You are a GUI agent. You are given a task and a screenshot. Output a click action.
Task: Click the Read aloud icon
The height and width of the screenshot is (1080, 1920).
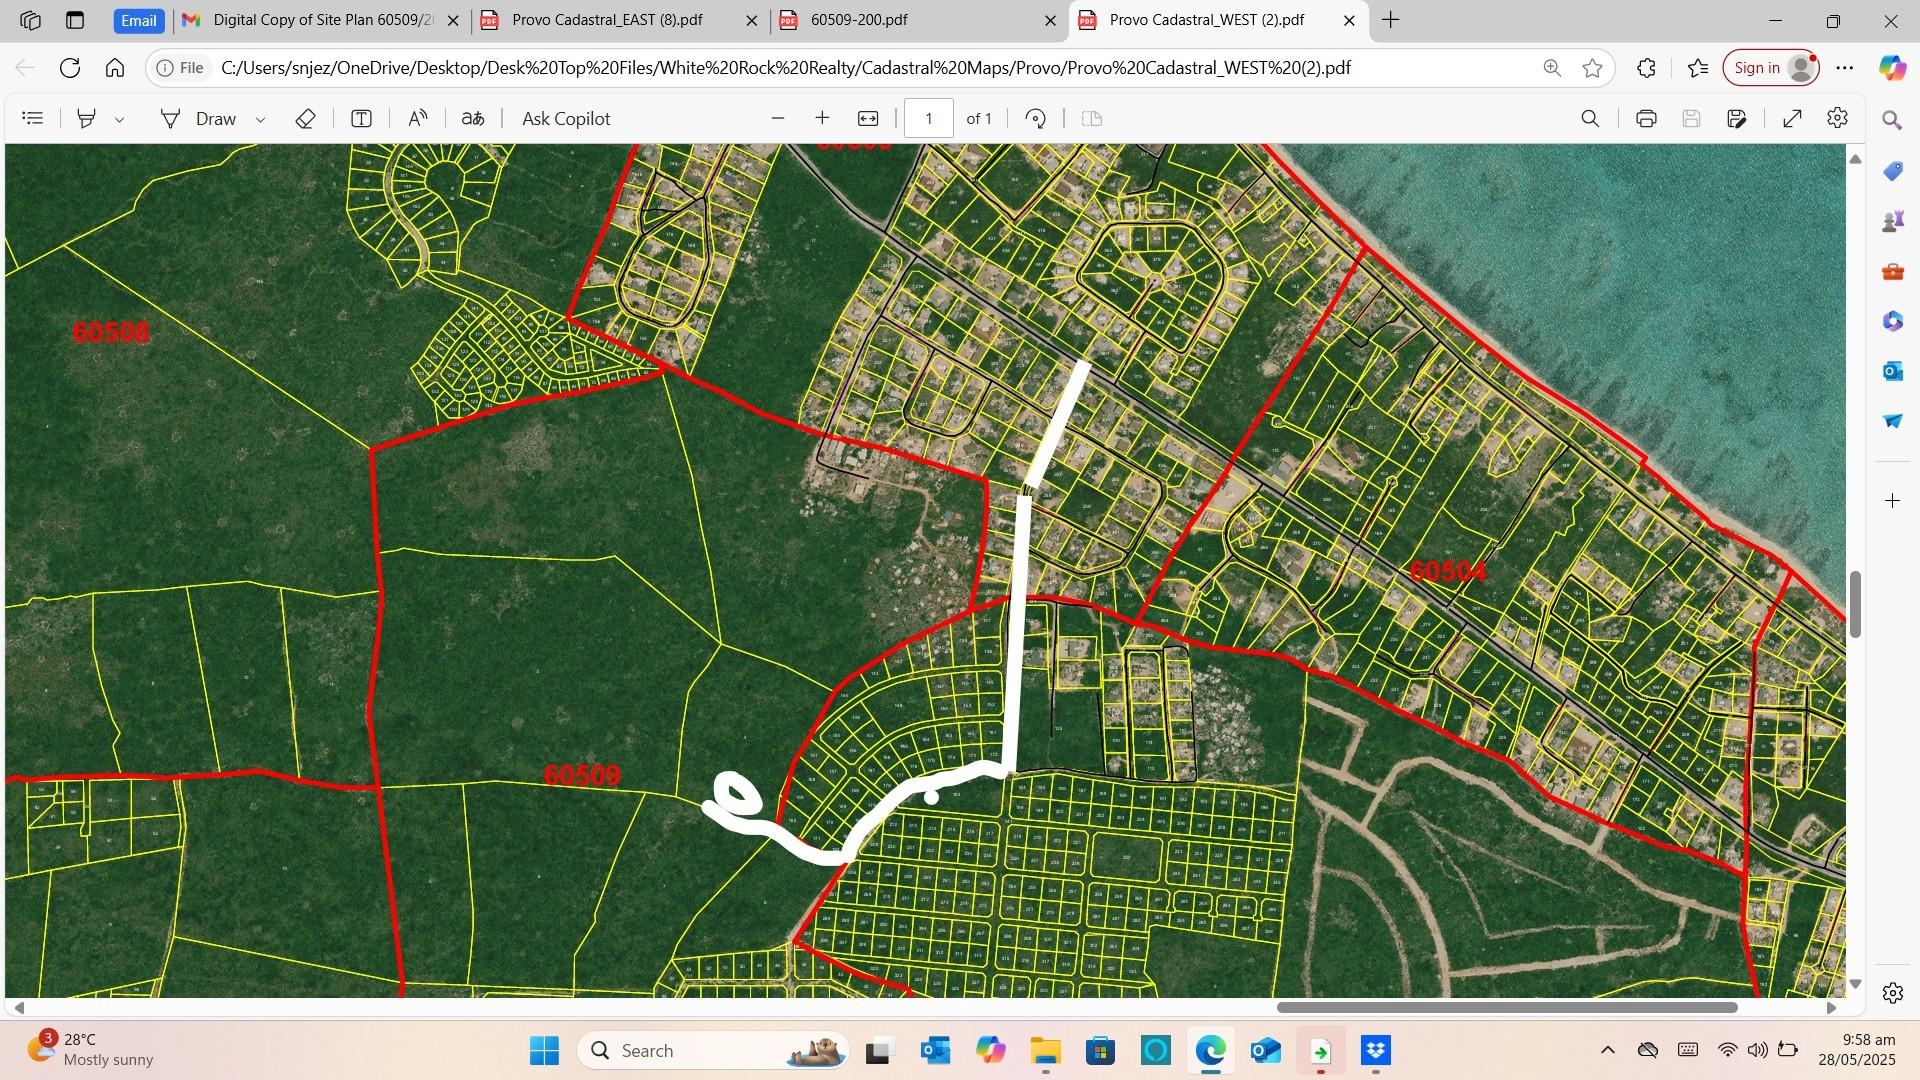418,119
